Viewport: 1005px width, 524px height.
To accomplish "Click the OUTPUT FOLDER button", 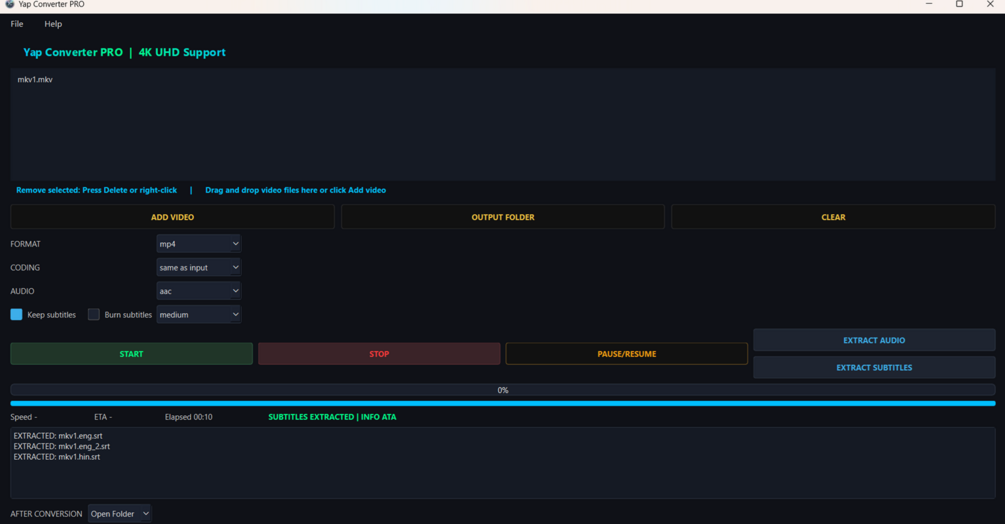I will (502, 217).
